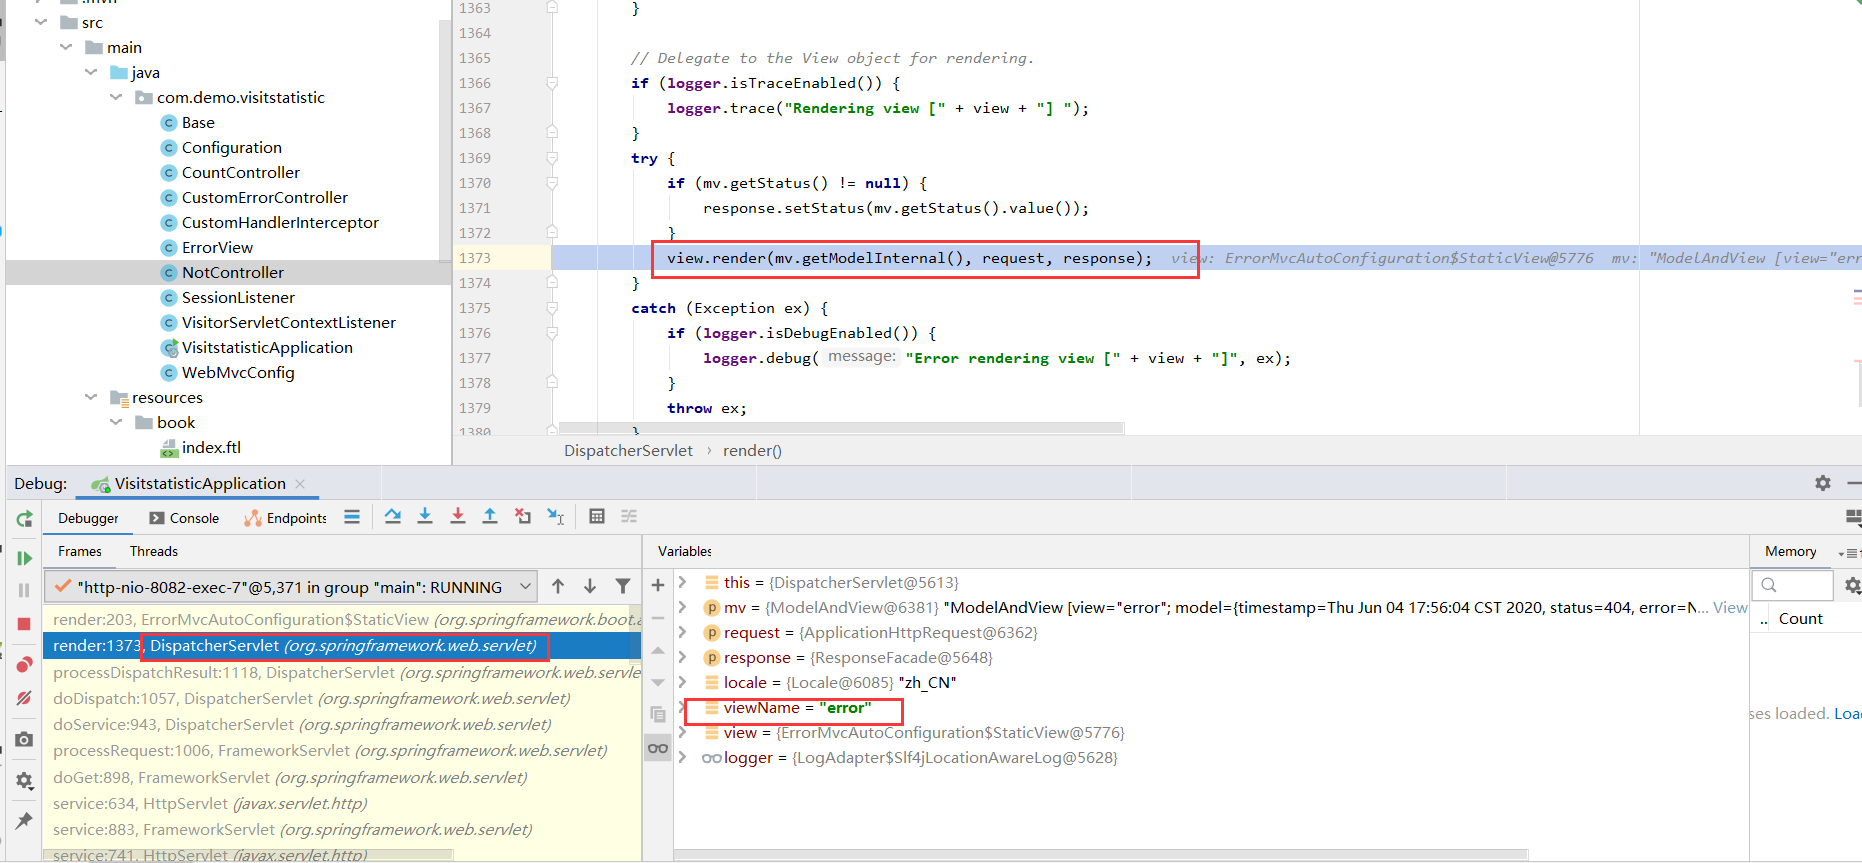Image resolution: width=1862 pixels, height=863 pixels.
Task: Add a new watch with plus icon
Action: tap(658, 585)
